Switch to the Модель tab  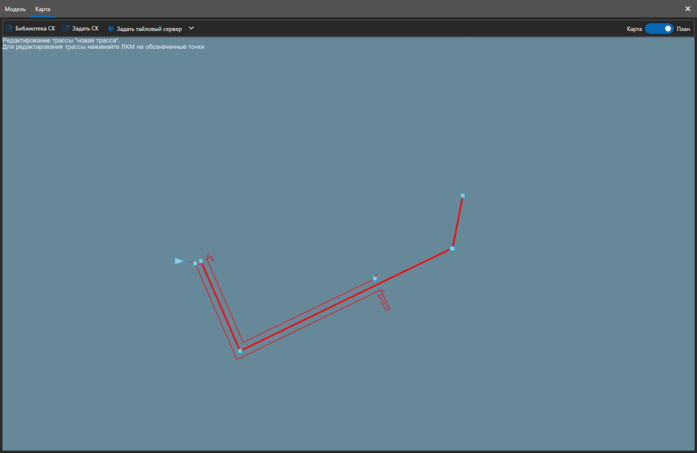(15, 9)
